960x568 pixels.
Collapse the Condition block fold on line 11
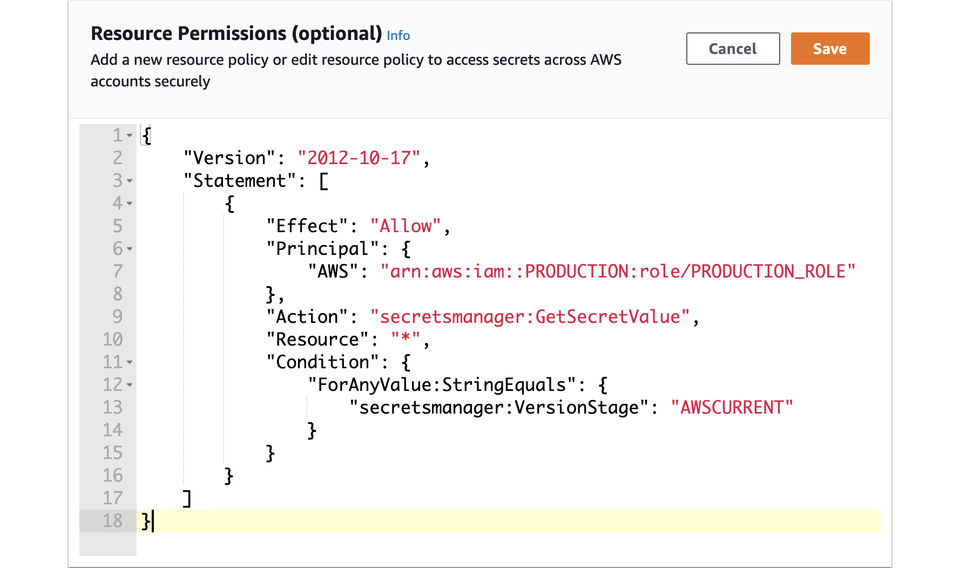[130, 362]
